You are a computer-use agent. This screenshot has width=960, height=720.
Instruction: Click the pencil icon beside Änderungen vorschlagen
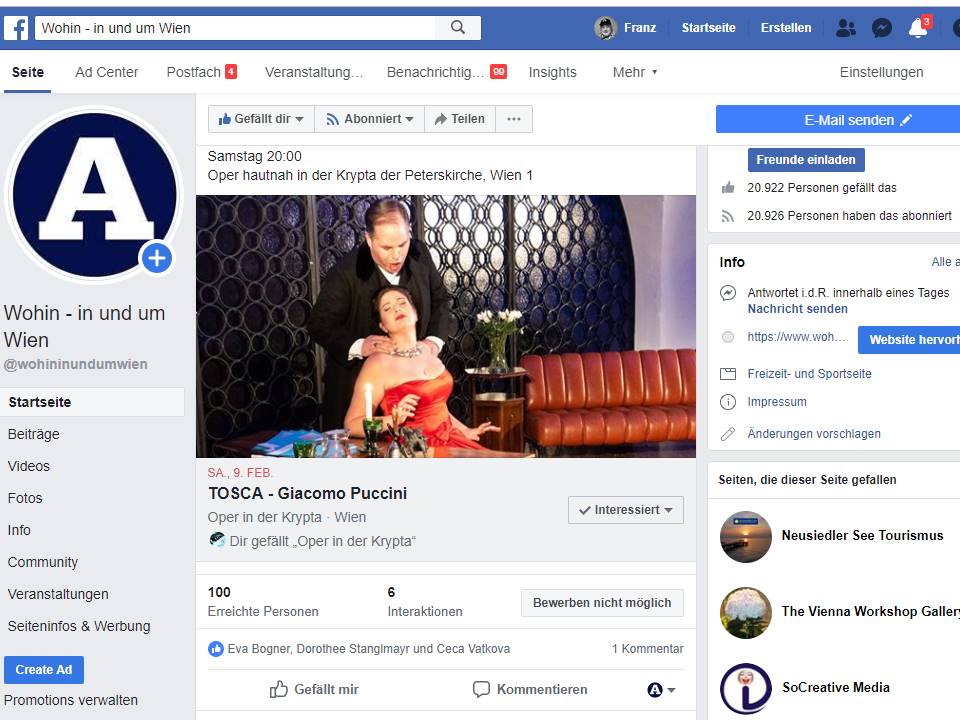727,434
